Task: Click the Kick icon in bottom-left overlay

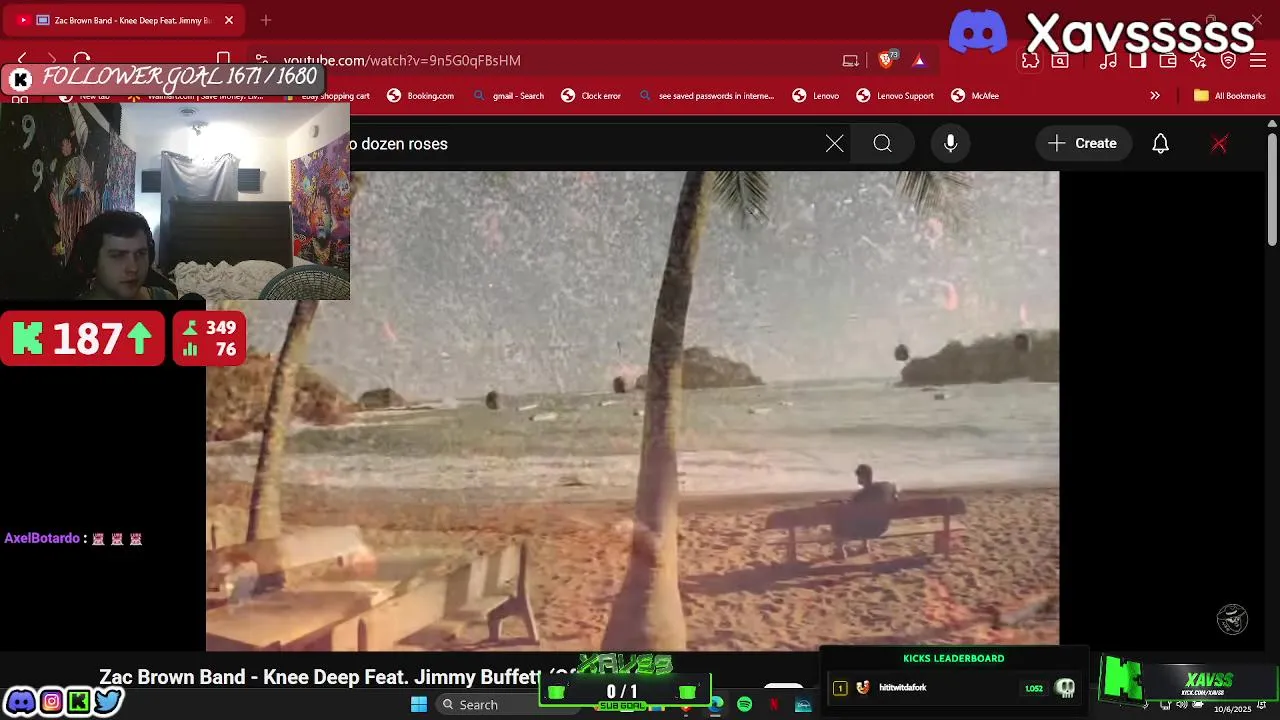Action: pyautogui.click(x=79, y=702)
